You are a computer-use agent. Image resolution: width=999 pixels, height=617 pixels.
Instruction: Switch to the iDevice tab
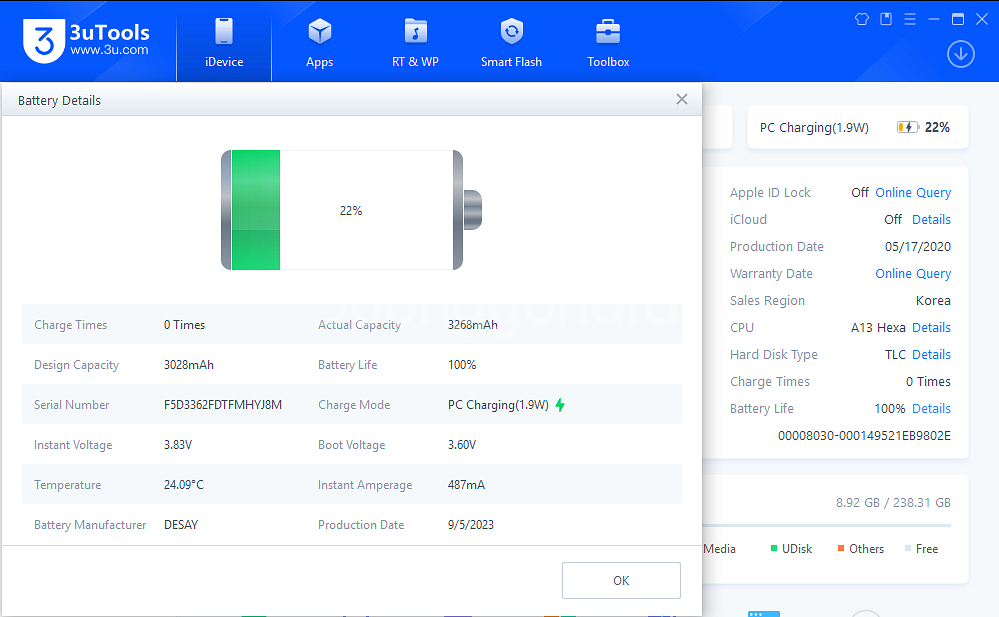pos(223,42)
